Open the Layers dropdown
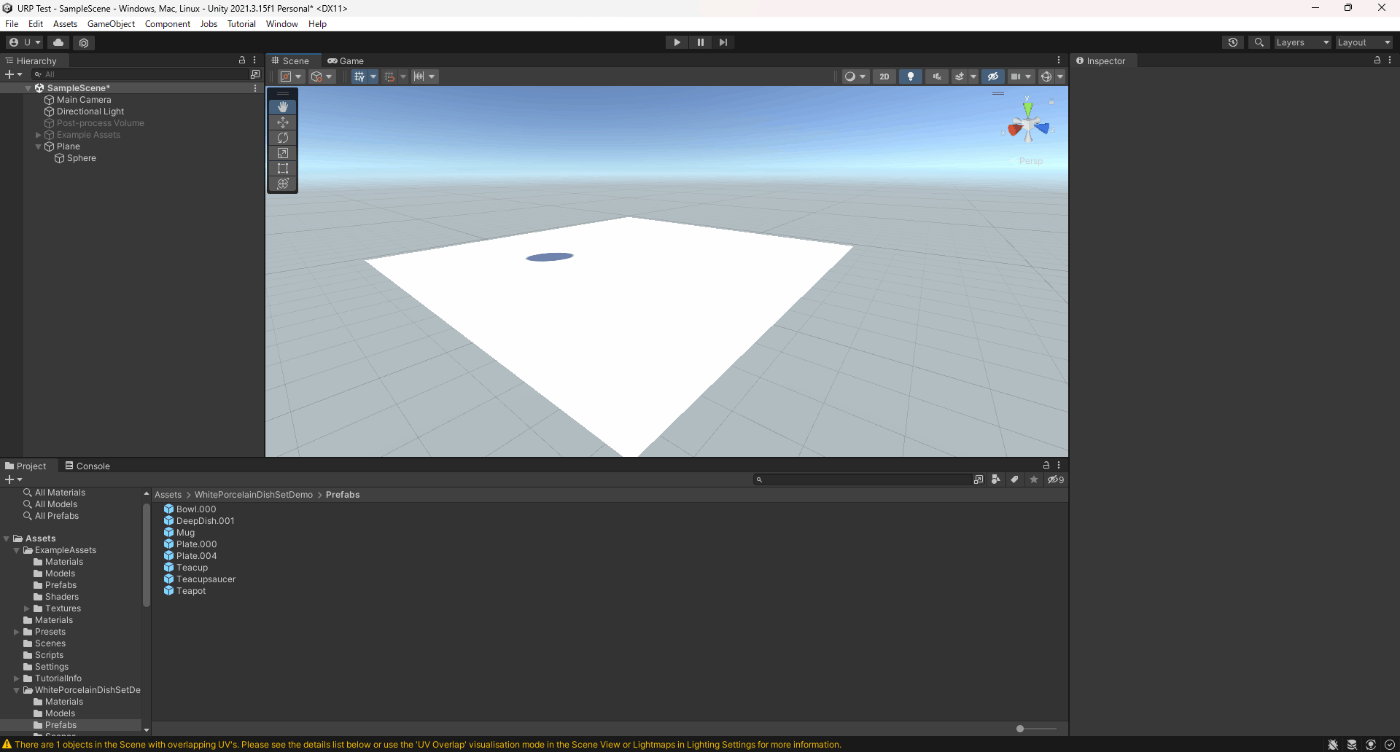Viewport: 1400px width, 752px height. click(x=1302, y=43)
